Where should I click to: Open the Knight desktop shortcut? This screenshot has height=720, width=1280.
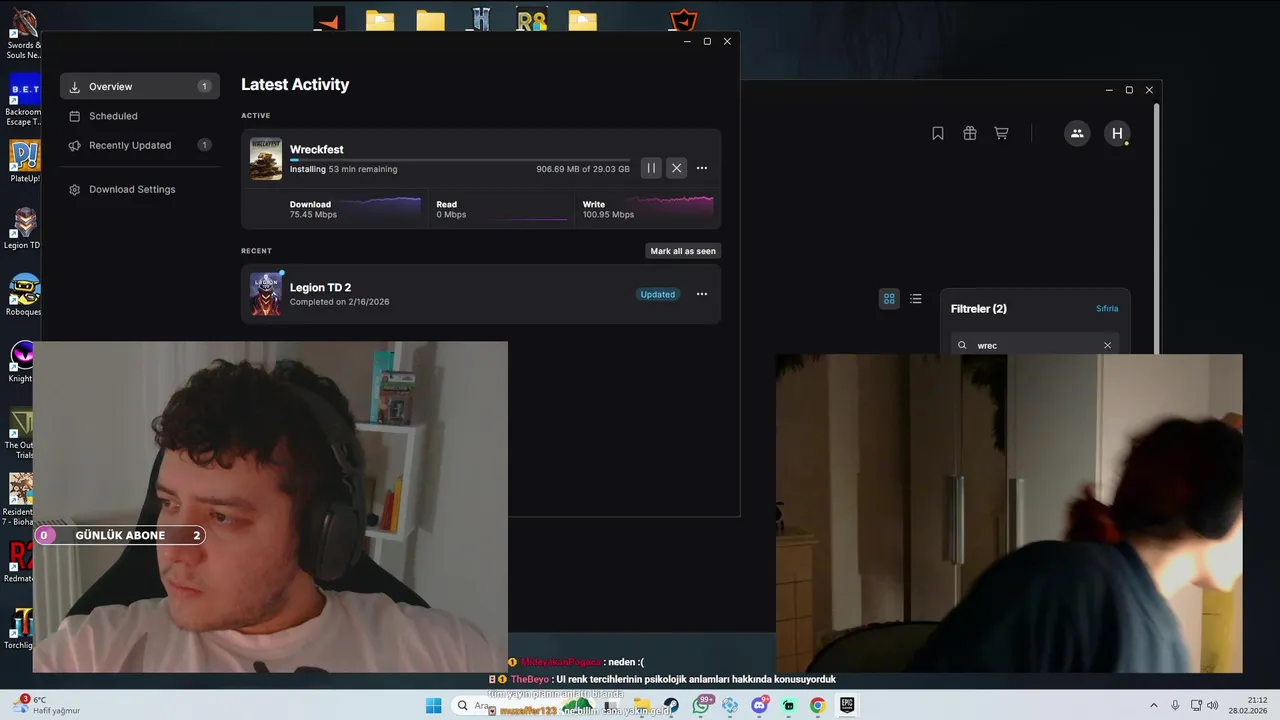point(22,362)
